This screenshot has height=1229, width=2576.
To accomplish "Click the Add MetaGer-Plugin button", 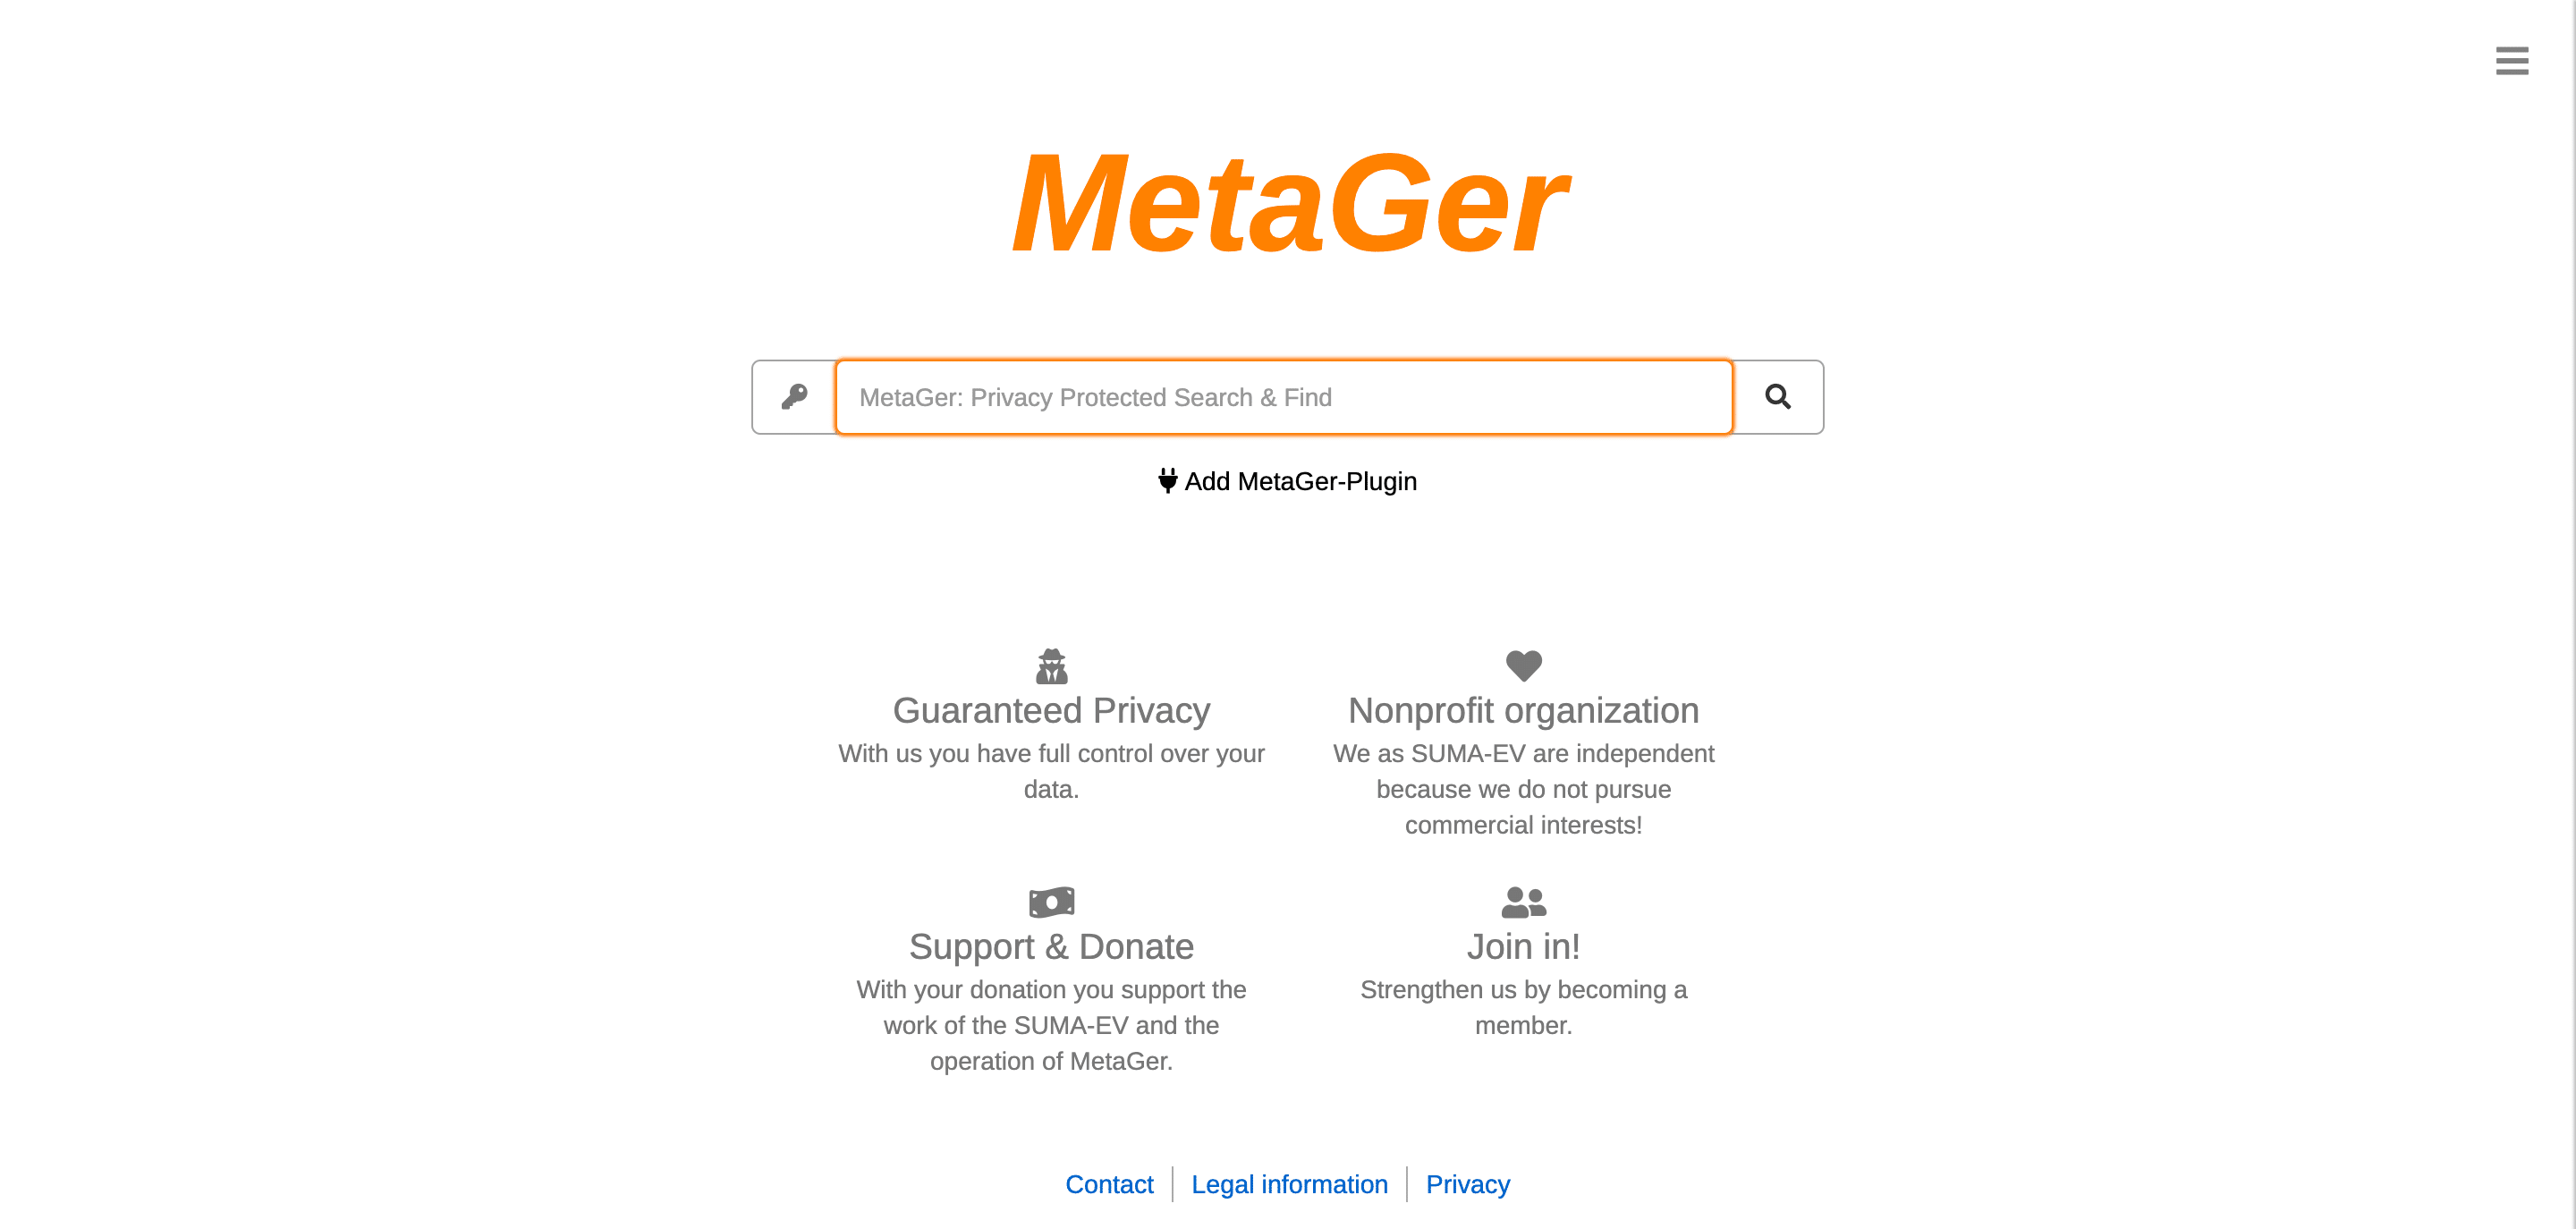I will [x=1286, y=481].
